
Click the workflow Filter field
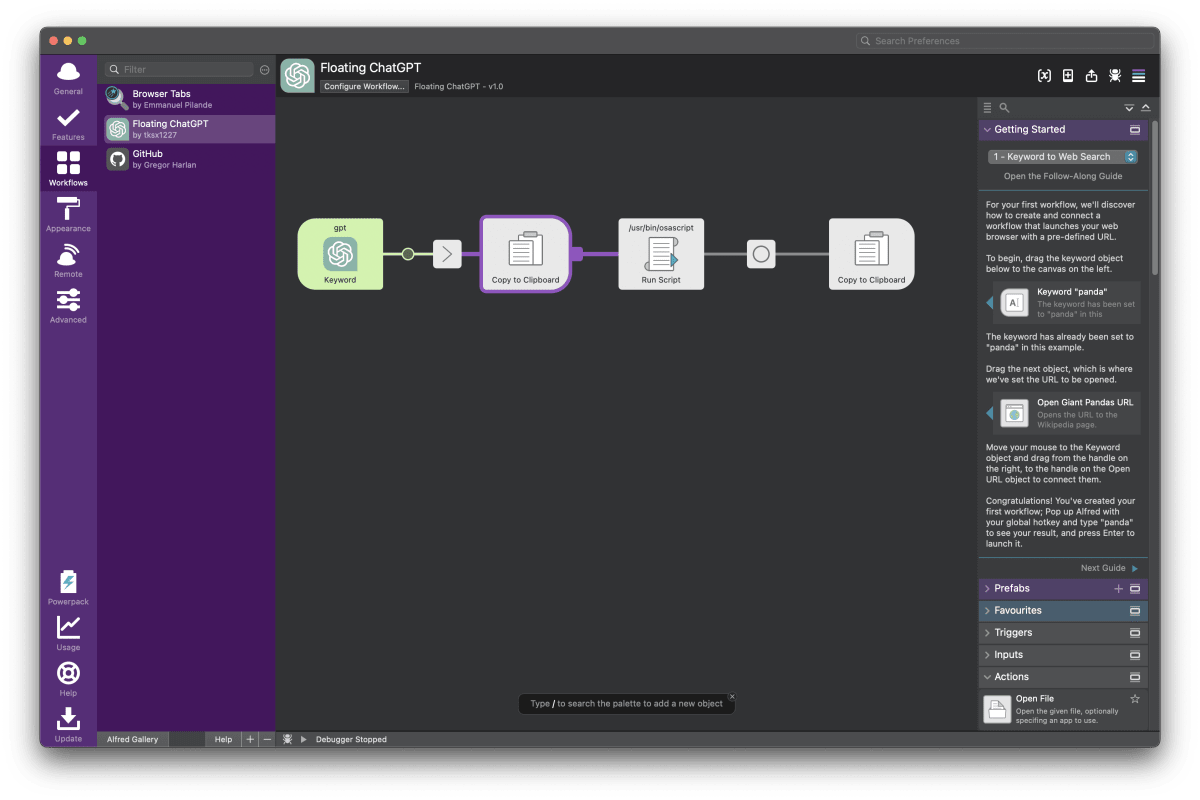pyautogui.click(x=180, y=70)
